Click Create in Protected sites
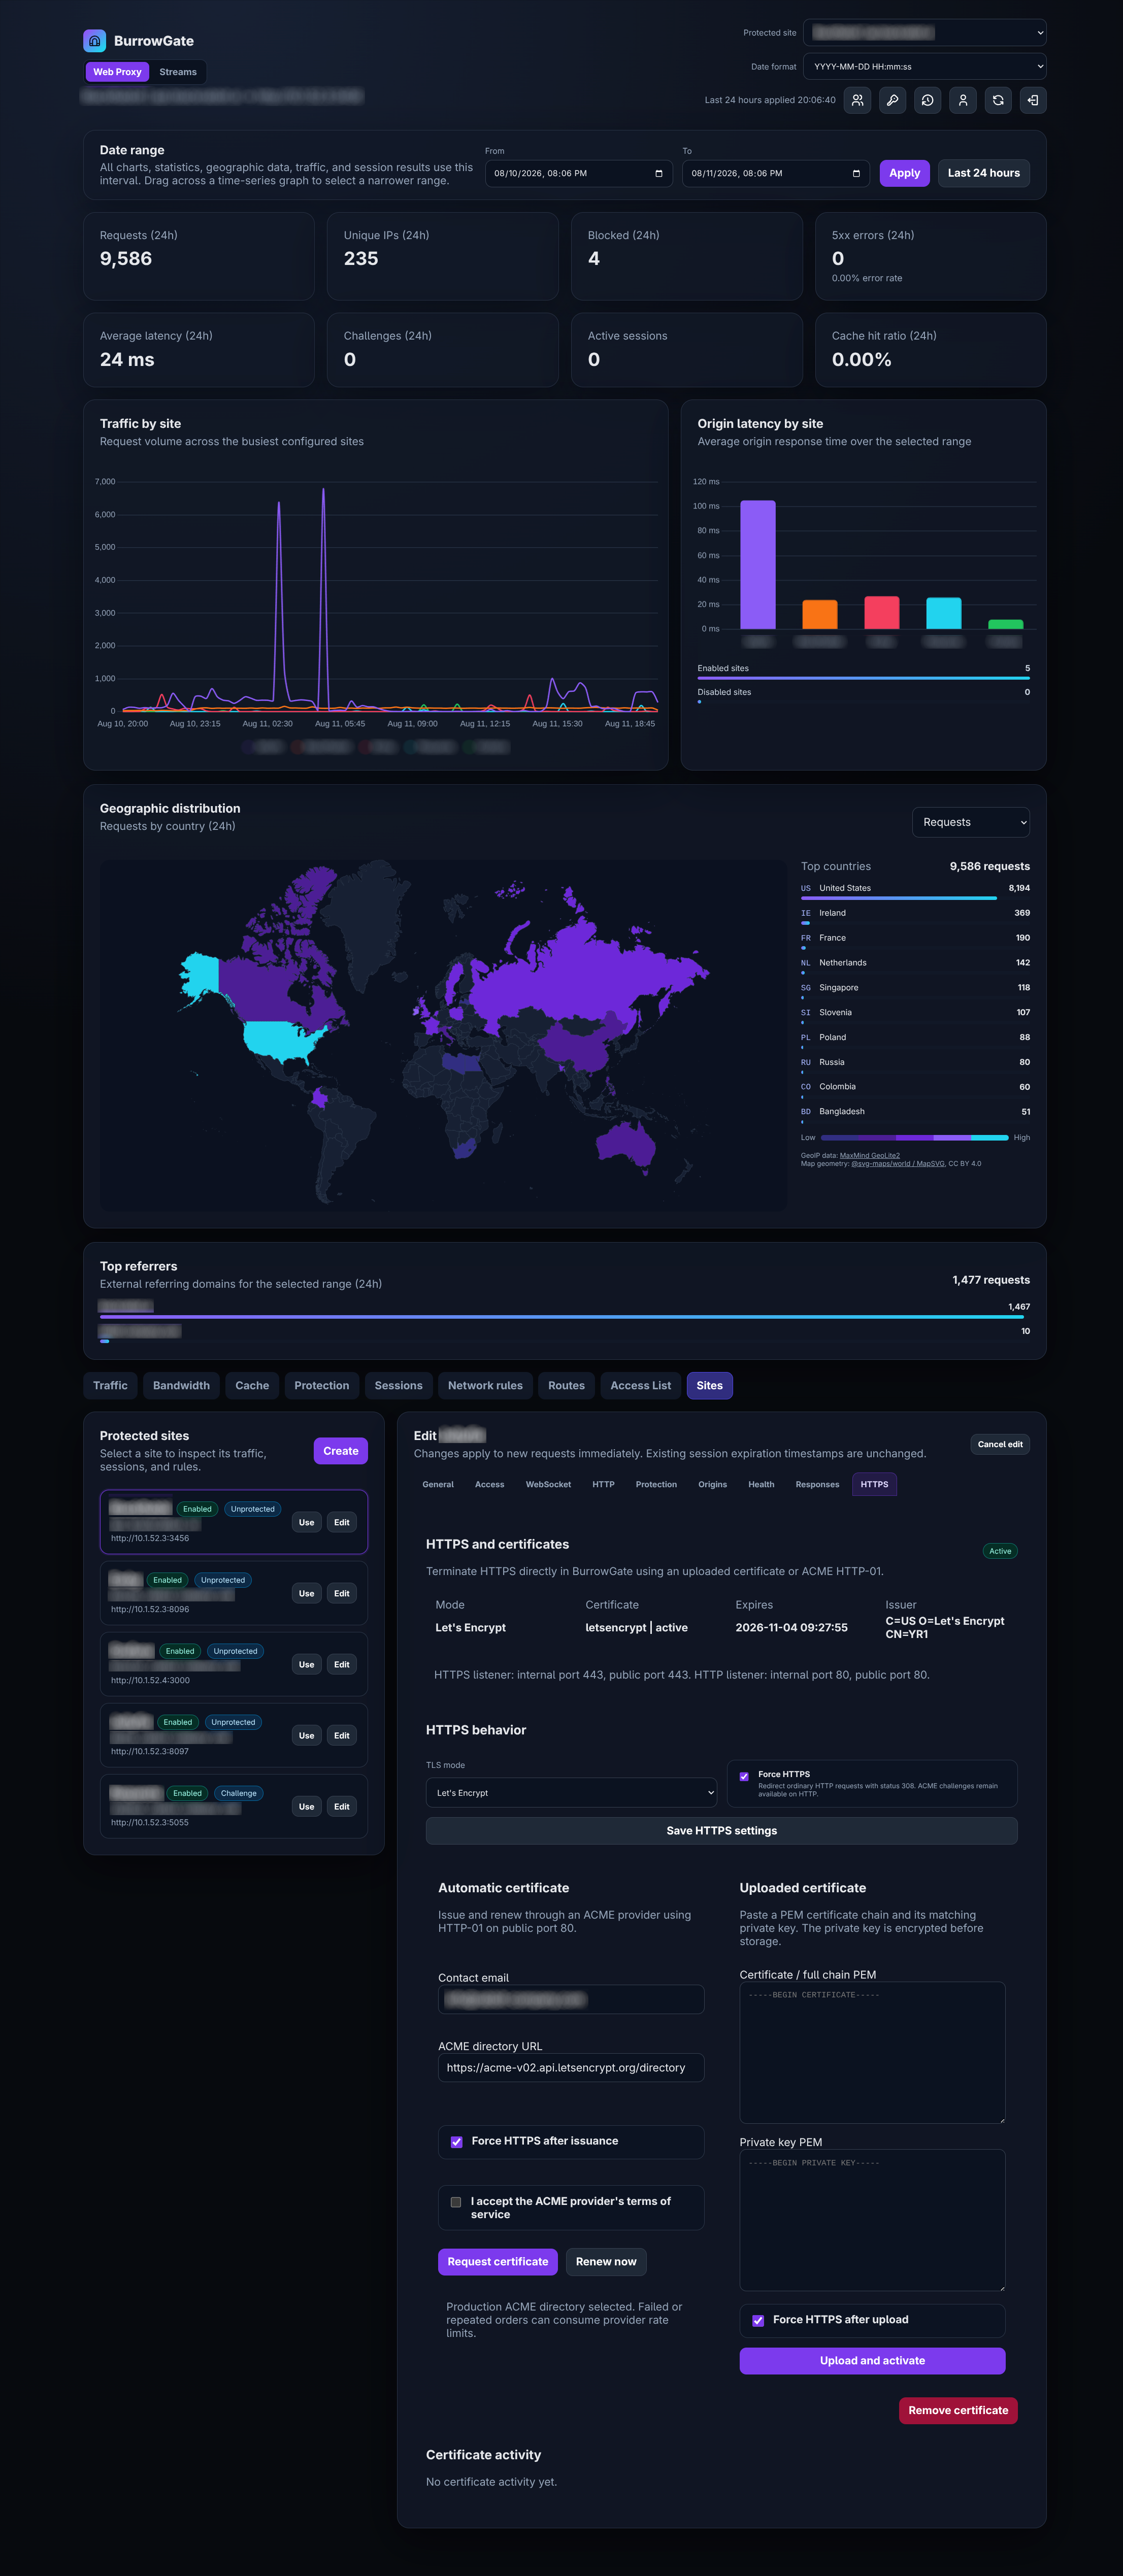The width and height of the screenshot is (1123, 2576). (340, 1451)
